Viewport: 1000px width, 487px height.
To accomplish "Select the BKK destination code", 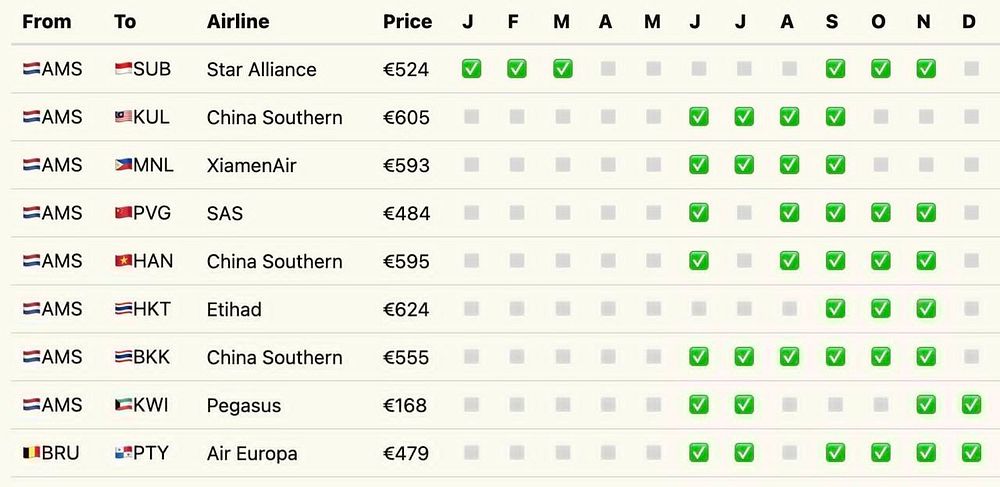I will [x=152, y=357].
